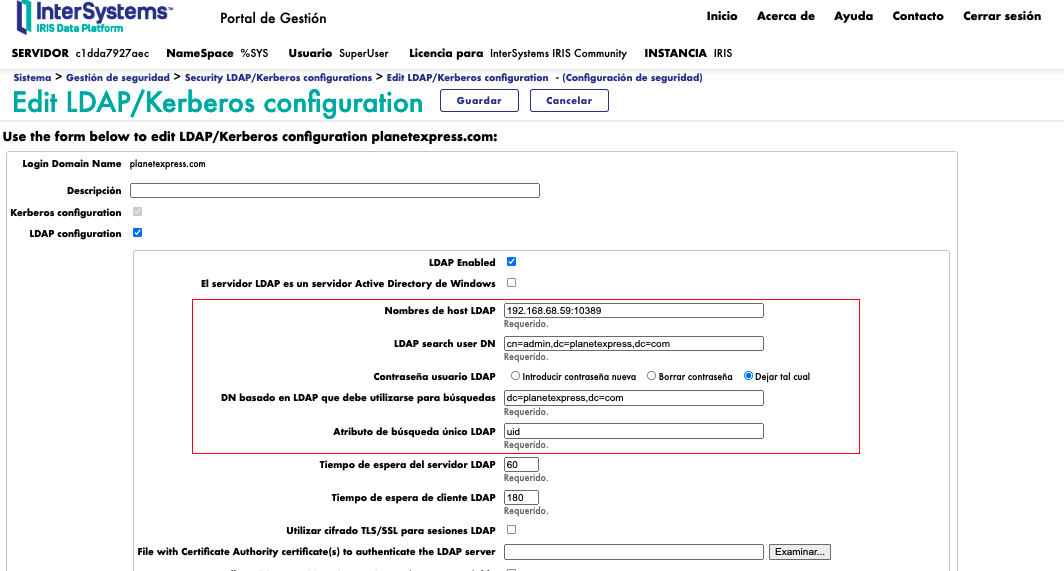Open the Acerca de page
This screenshot has width=1064, height=571.
pos(785,16)
